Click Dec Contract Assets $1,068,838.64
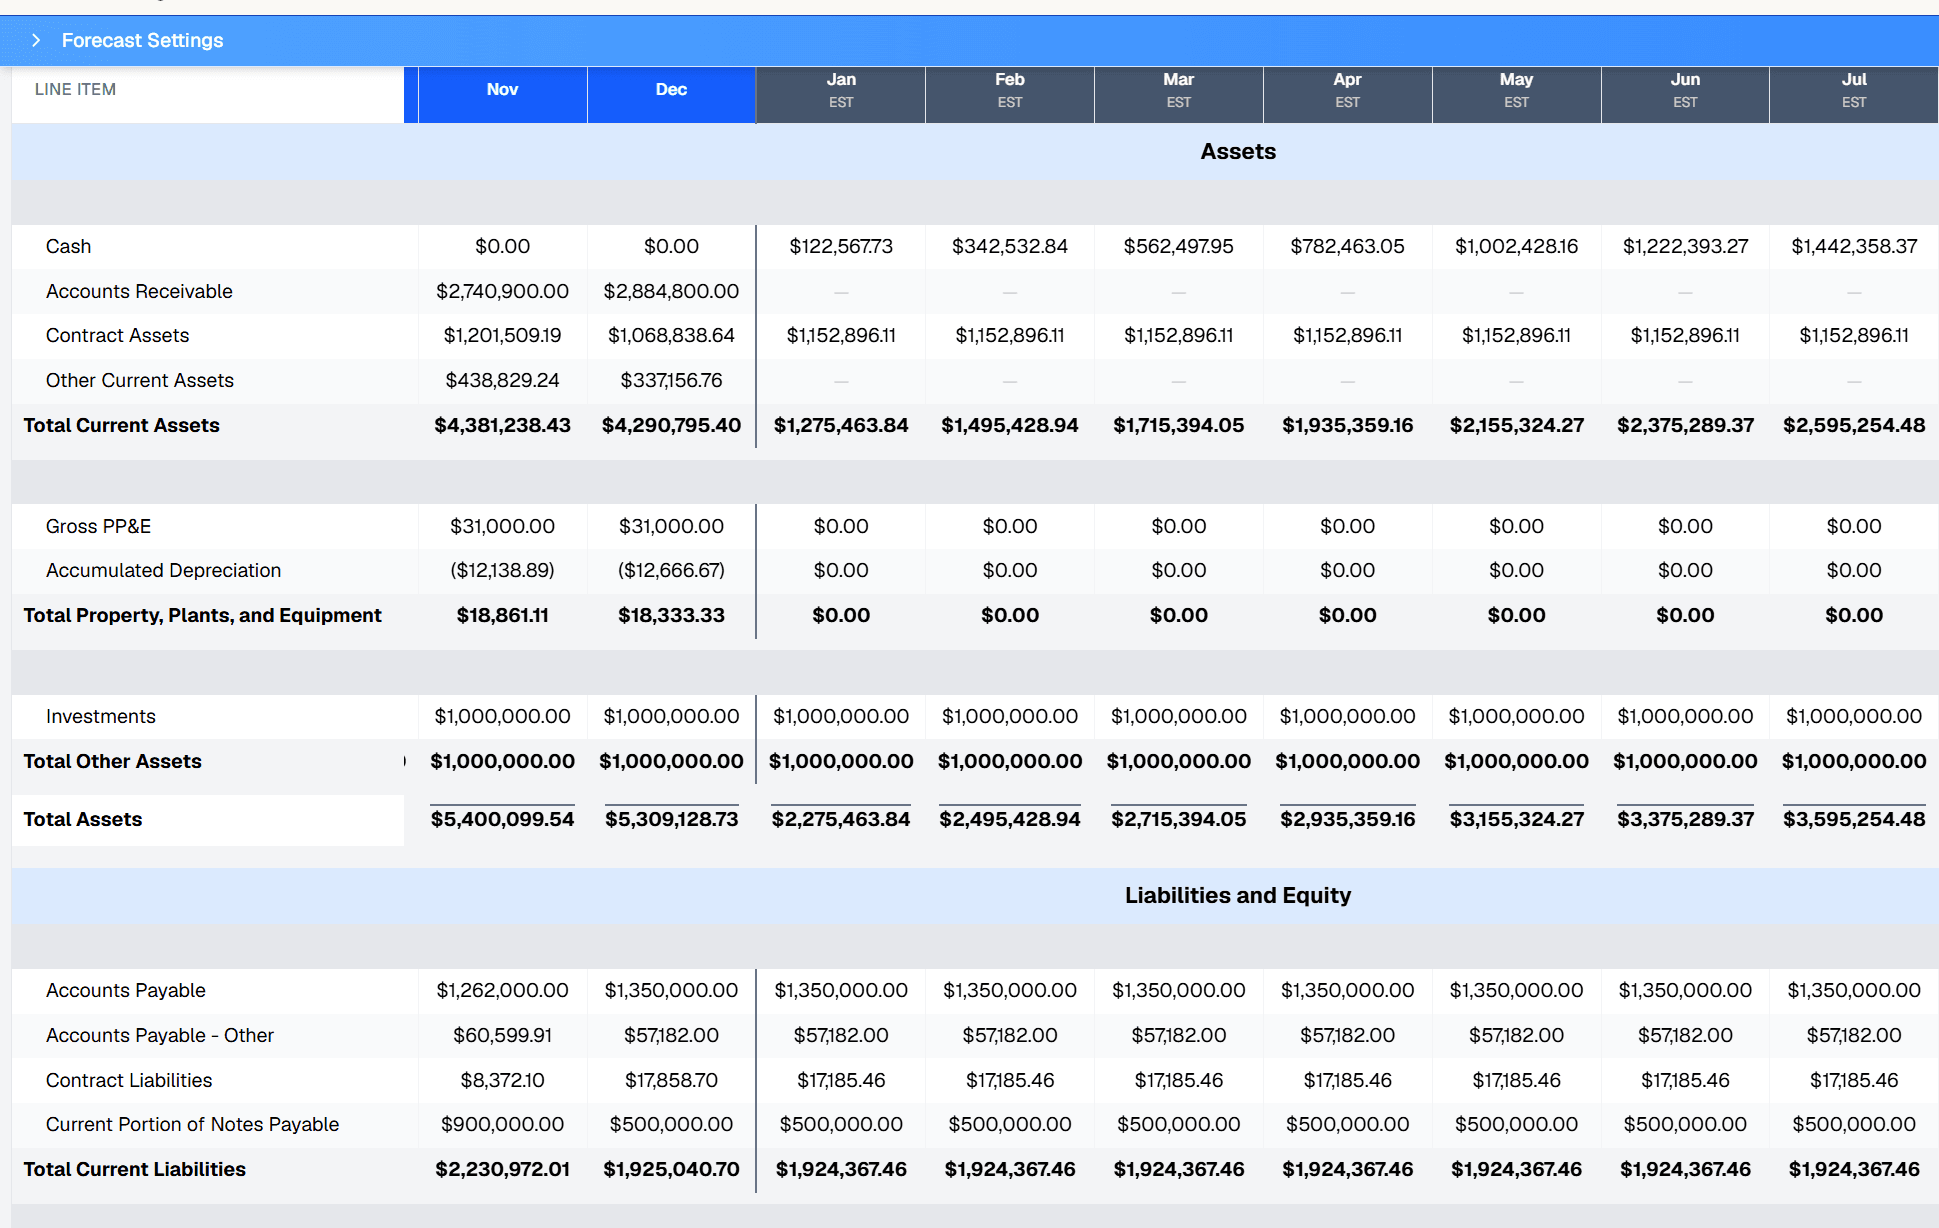This screenshot has width=1939, height=1228. (671, 335)
